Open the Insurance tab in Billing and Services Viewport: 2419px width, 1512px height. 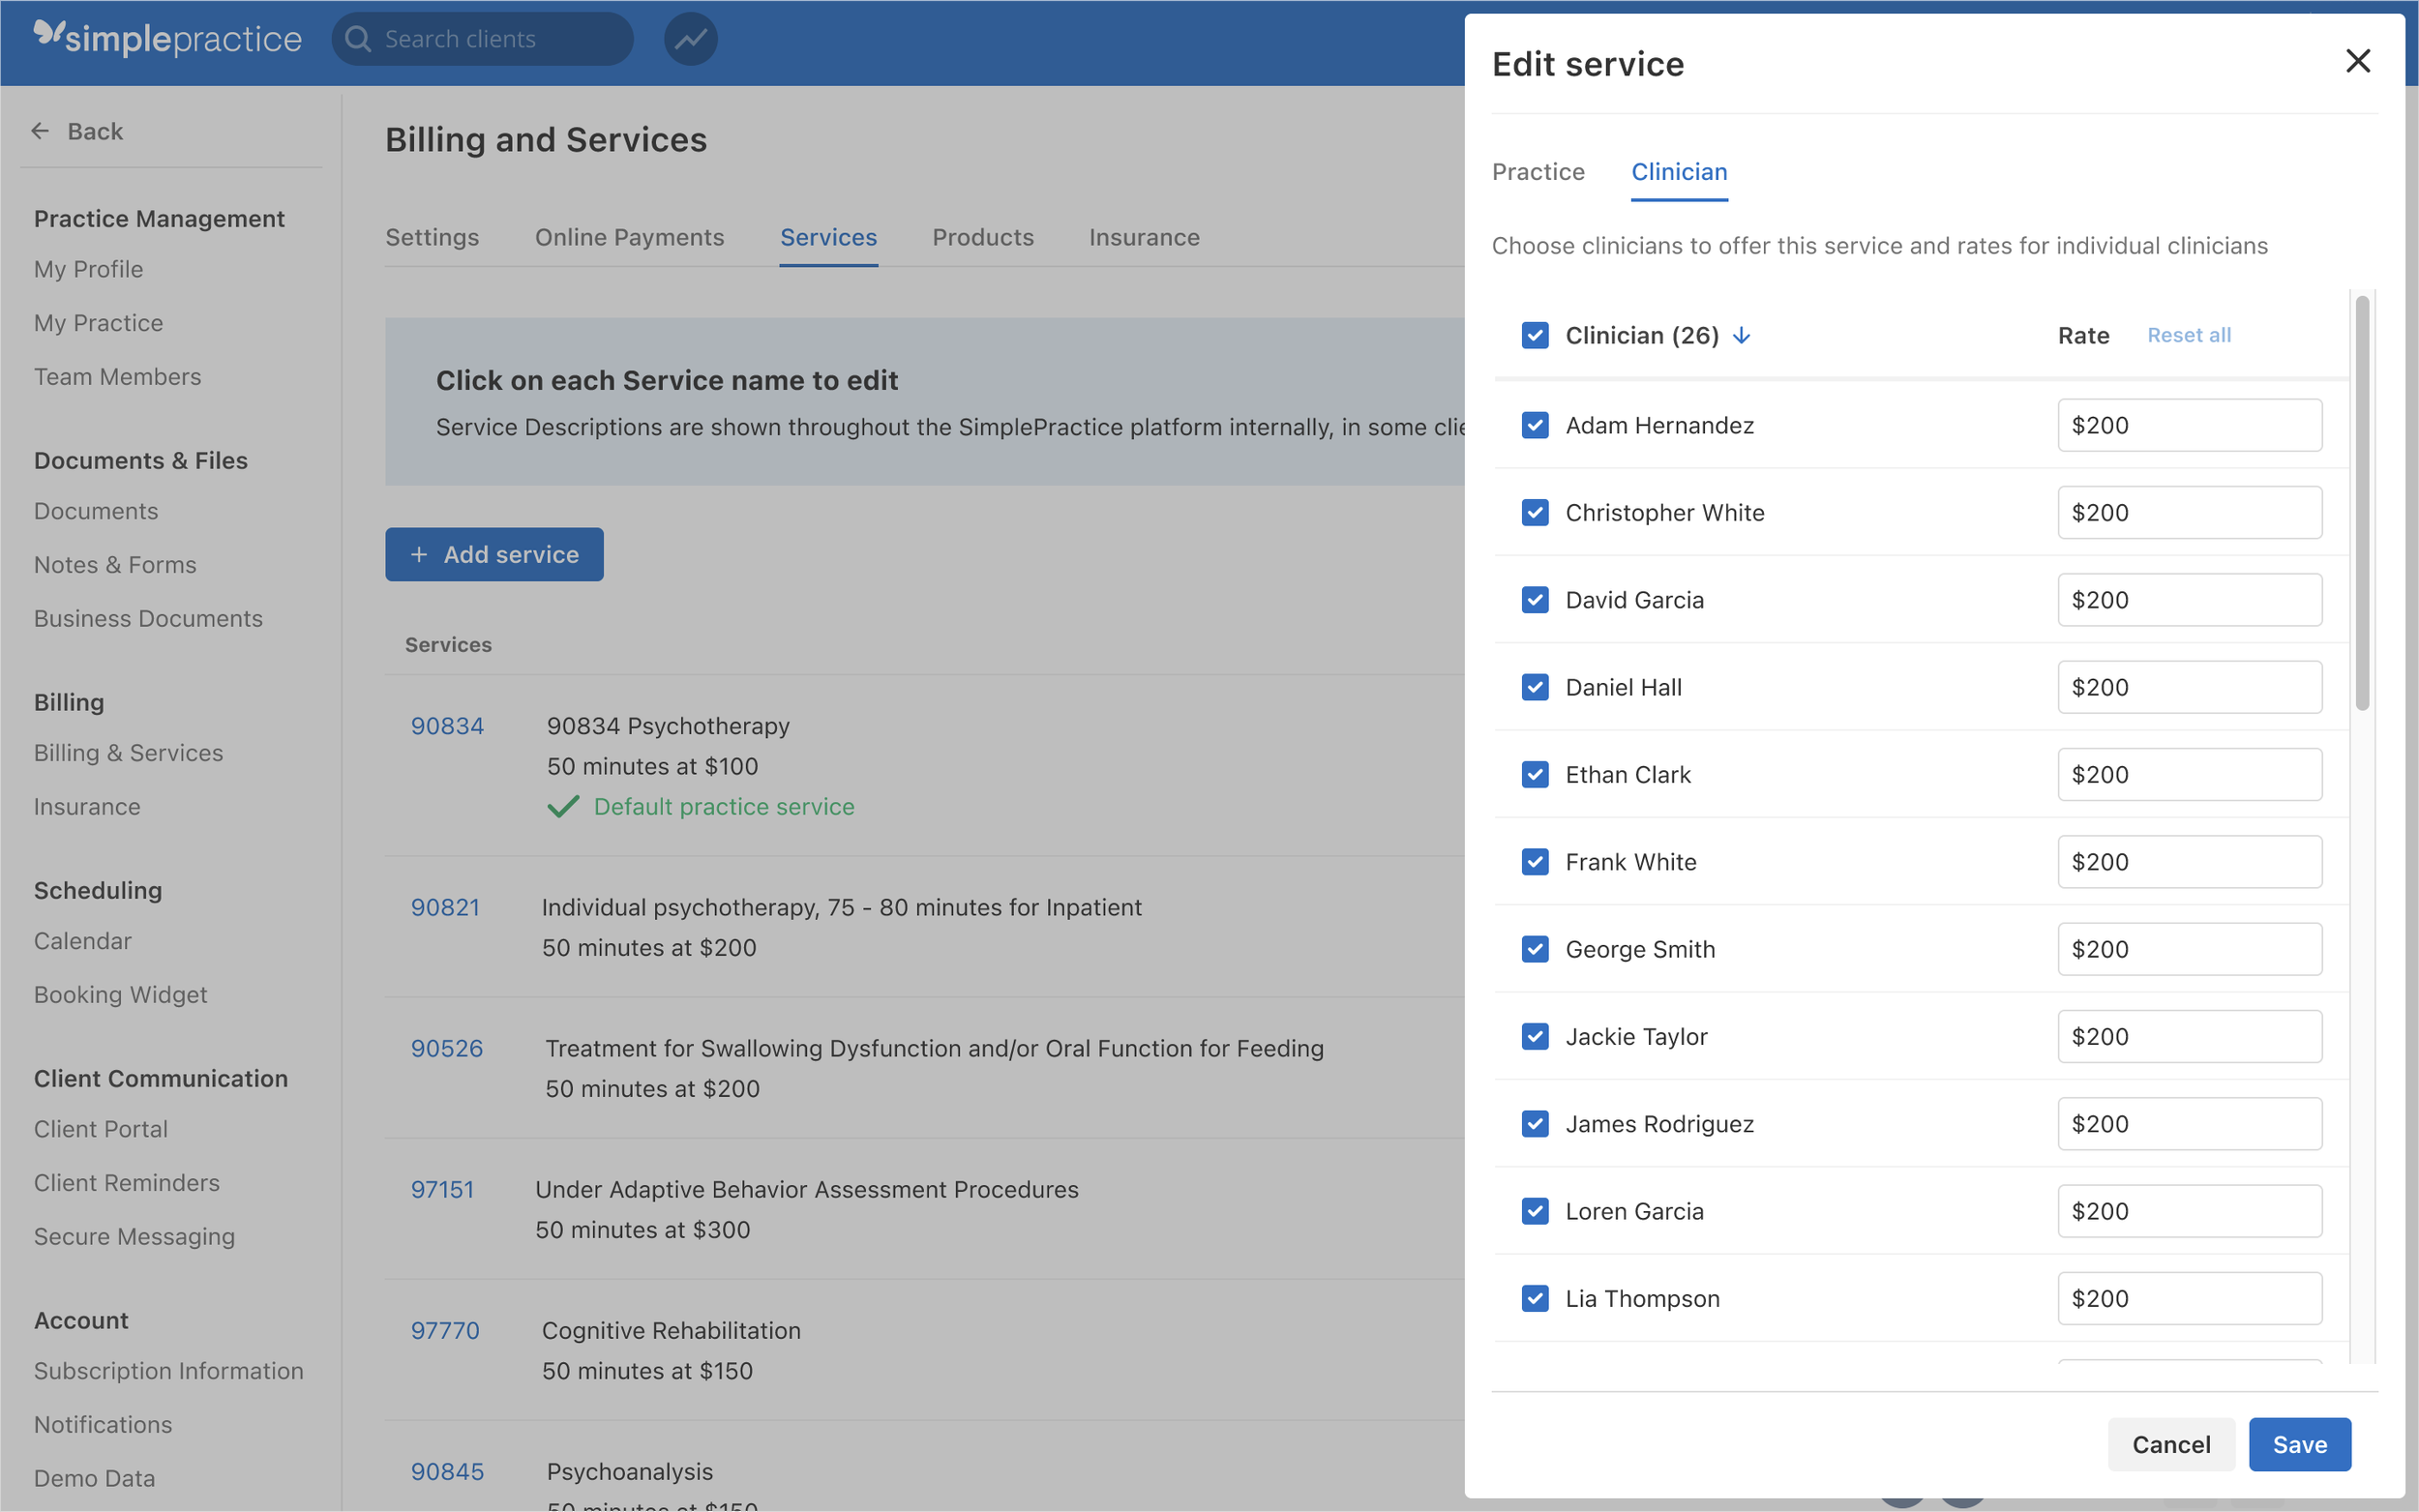1144,237
